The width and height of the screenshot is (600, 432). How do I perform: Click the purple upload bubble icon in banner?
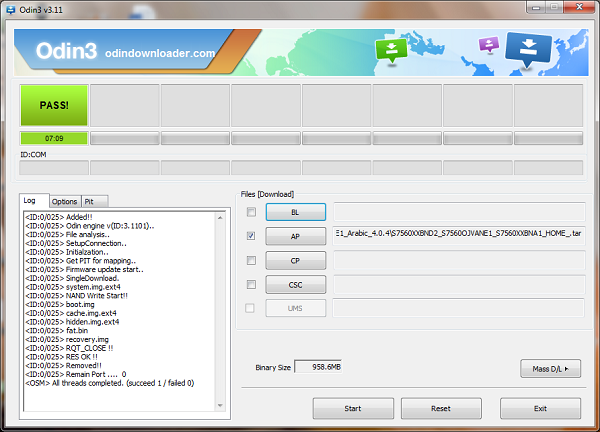pyautogui.click(x=489, y=44)
